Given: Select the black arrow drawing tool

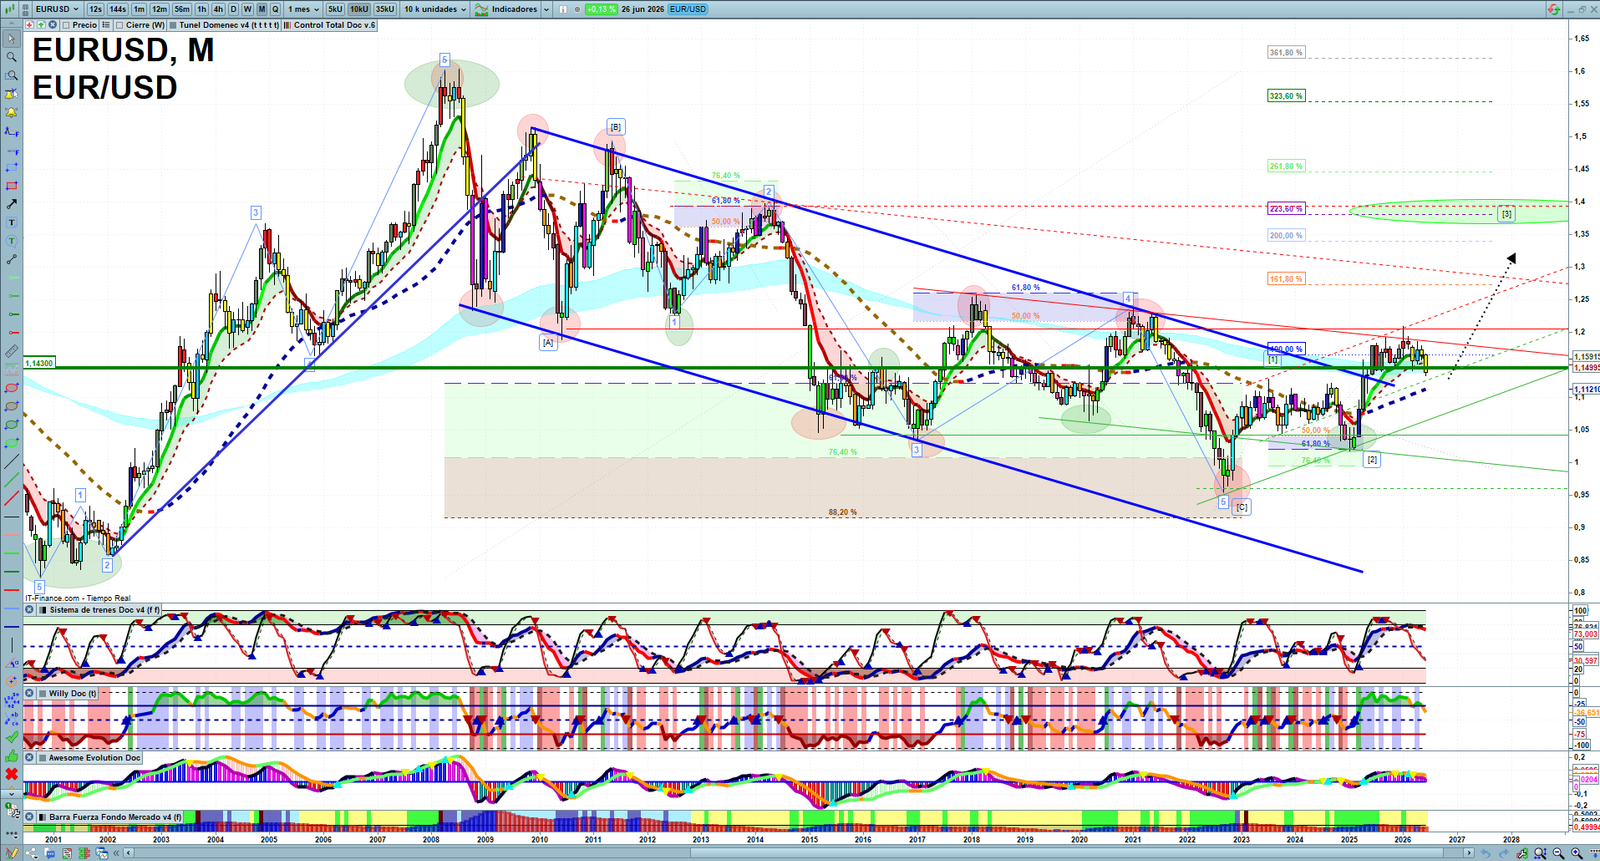Looking at the screenshot, I should (x=11, y=204).
